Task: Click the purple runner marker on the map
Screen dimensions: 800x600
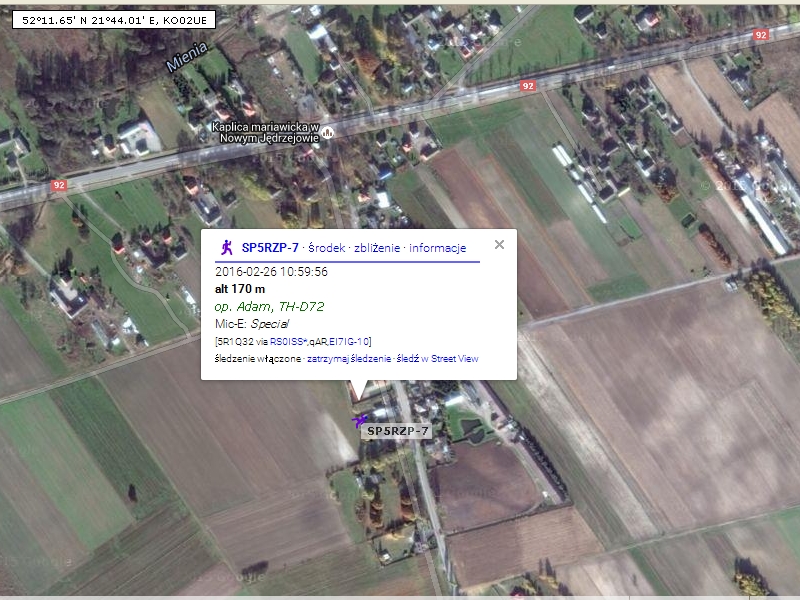Action: point(359,421)
